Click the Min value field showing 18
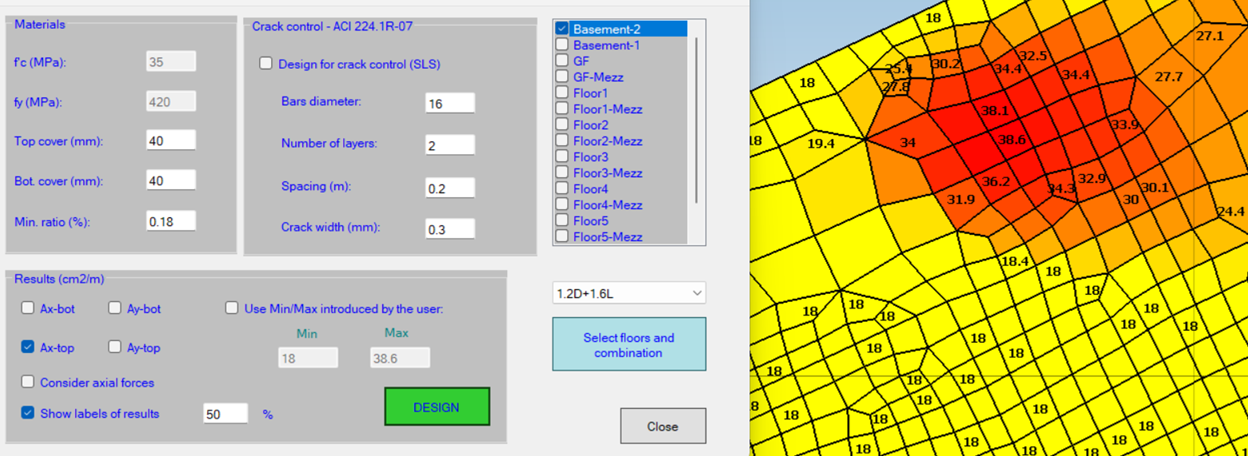The width and height of the screenshot is (1248, 456). (x=308, y=357)
